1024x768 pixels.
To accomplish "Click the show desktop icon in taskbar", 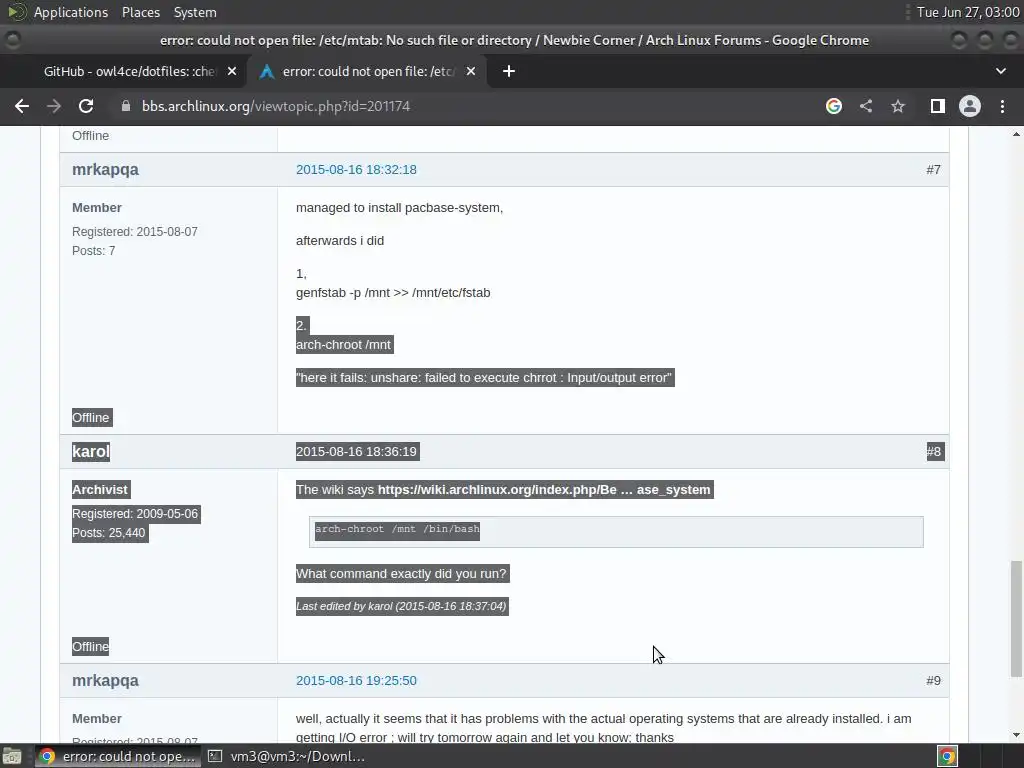I will (x=11, y=757).
